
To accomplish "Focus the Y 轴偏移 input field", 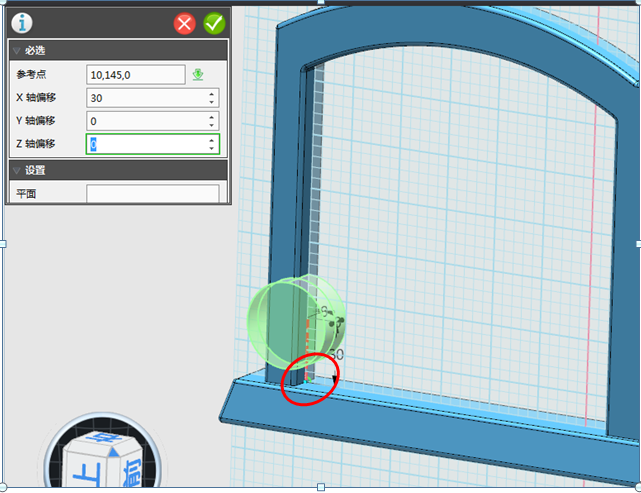I will click(x=145, y=121).
